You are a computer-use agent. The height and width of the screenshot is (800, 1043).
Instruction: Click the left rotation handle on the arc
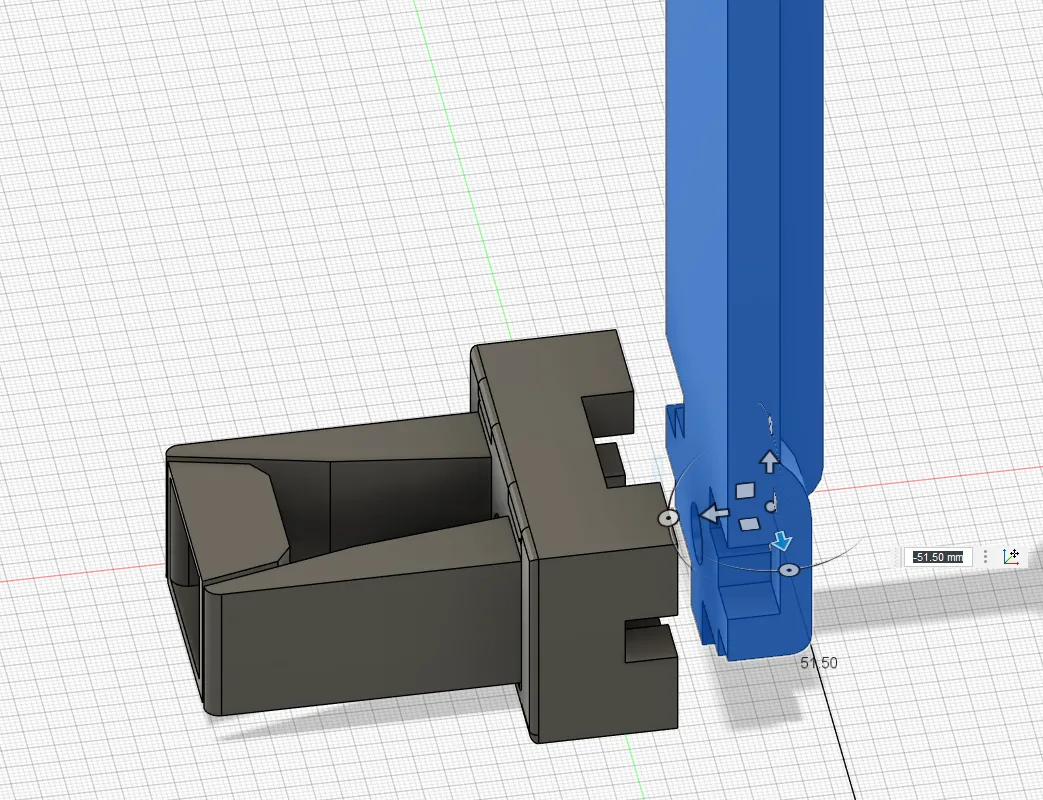668,517
